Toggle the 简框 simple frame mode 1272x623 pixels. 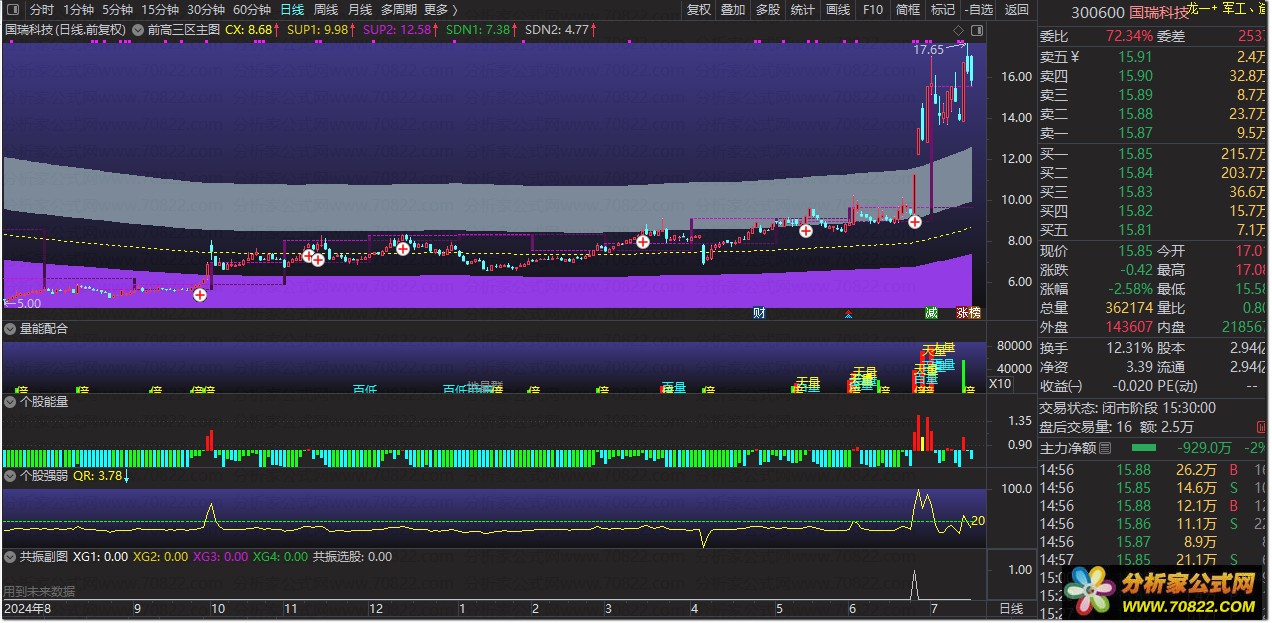908,9
